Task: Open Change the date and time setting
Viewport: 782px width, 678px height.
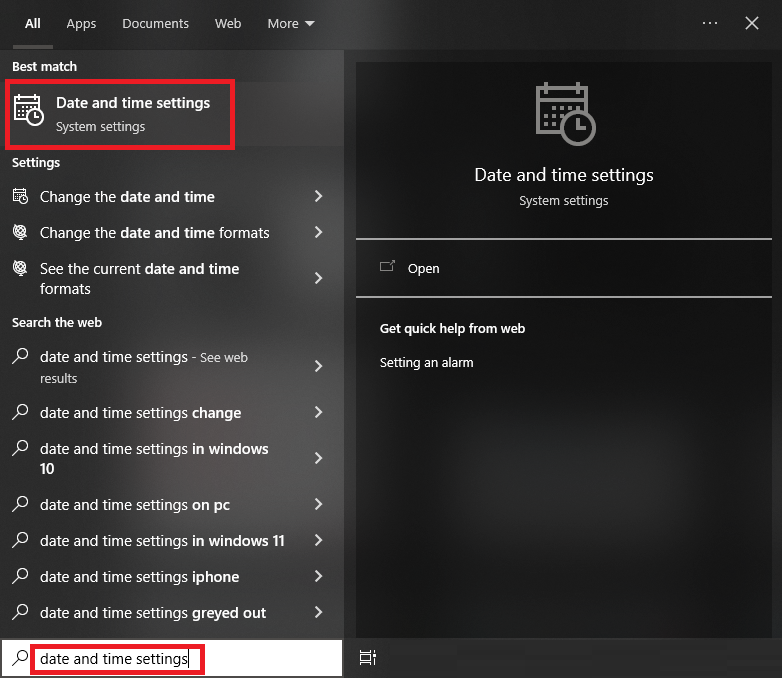Action: pyautogui.click(x=172, y=197)
